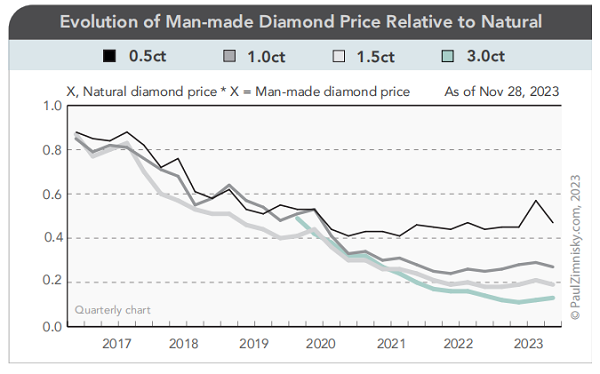Click the gray 1.0ct legend swatch
The width and height of the screenshot is (600, 374).
[x=229, y=56]
